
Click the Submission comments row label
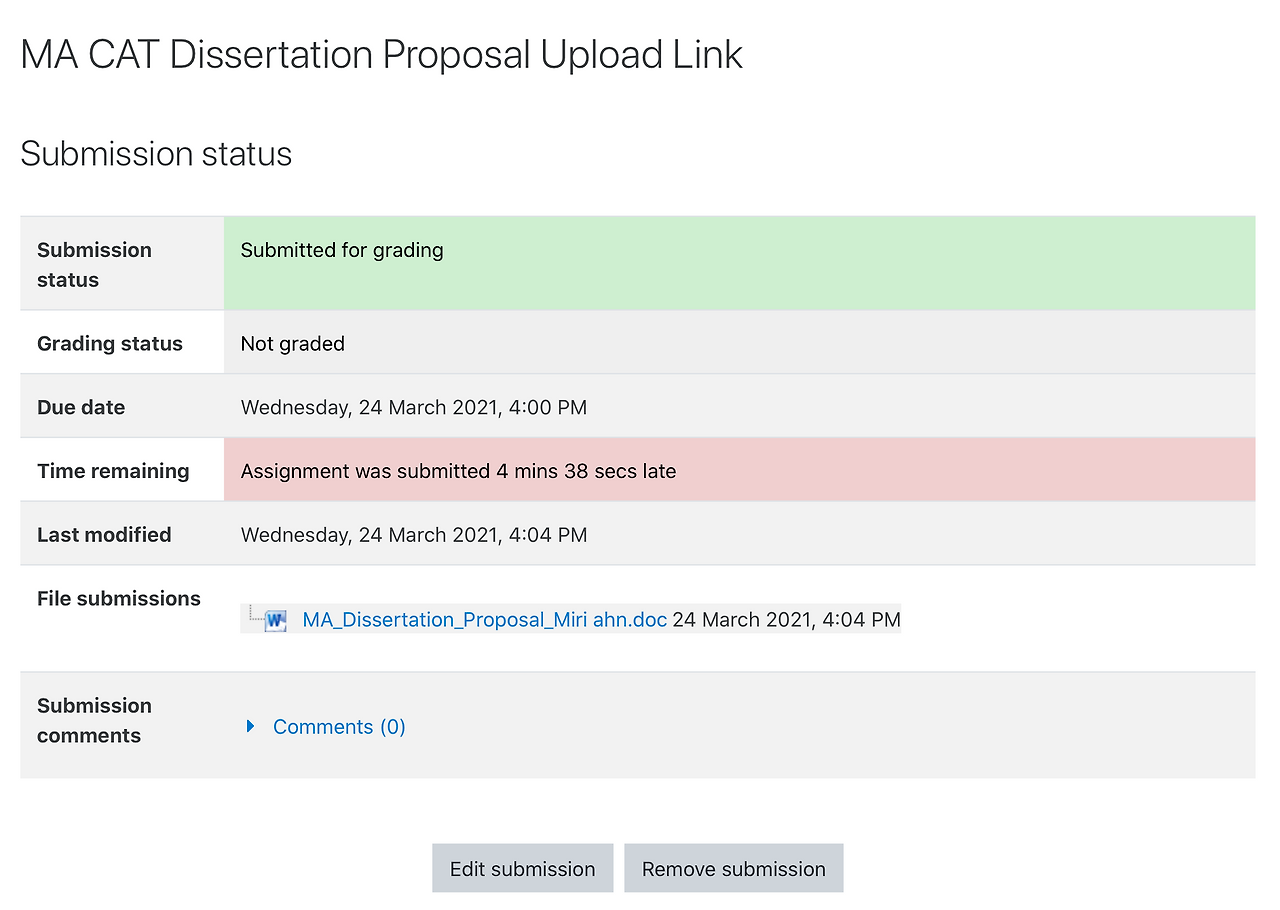(94, 721)
